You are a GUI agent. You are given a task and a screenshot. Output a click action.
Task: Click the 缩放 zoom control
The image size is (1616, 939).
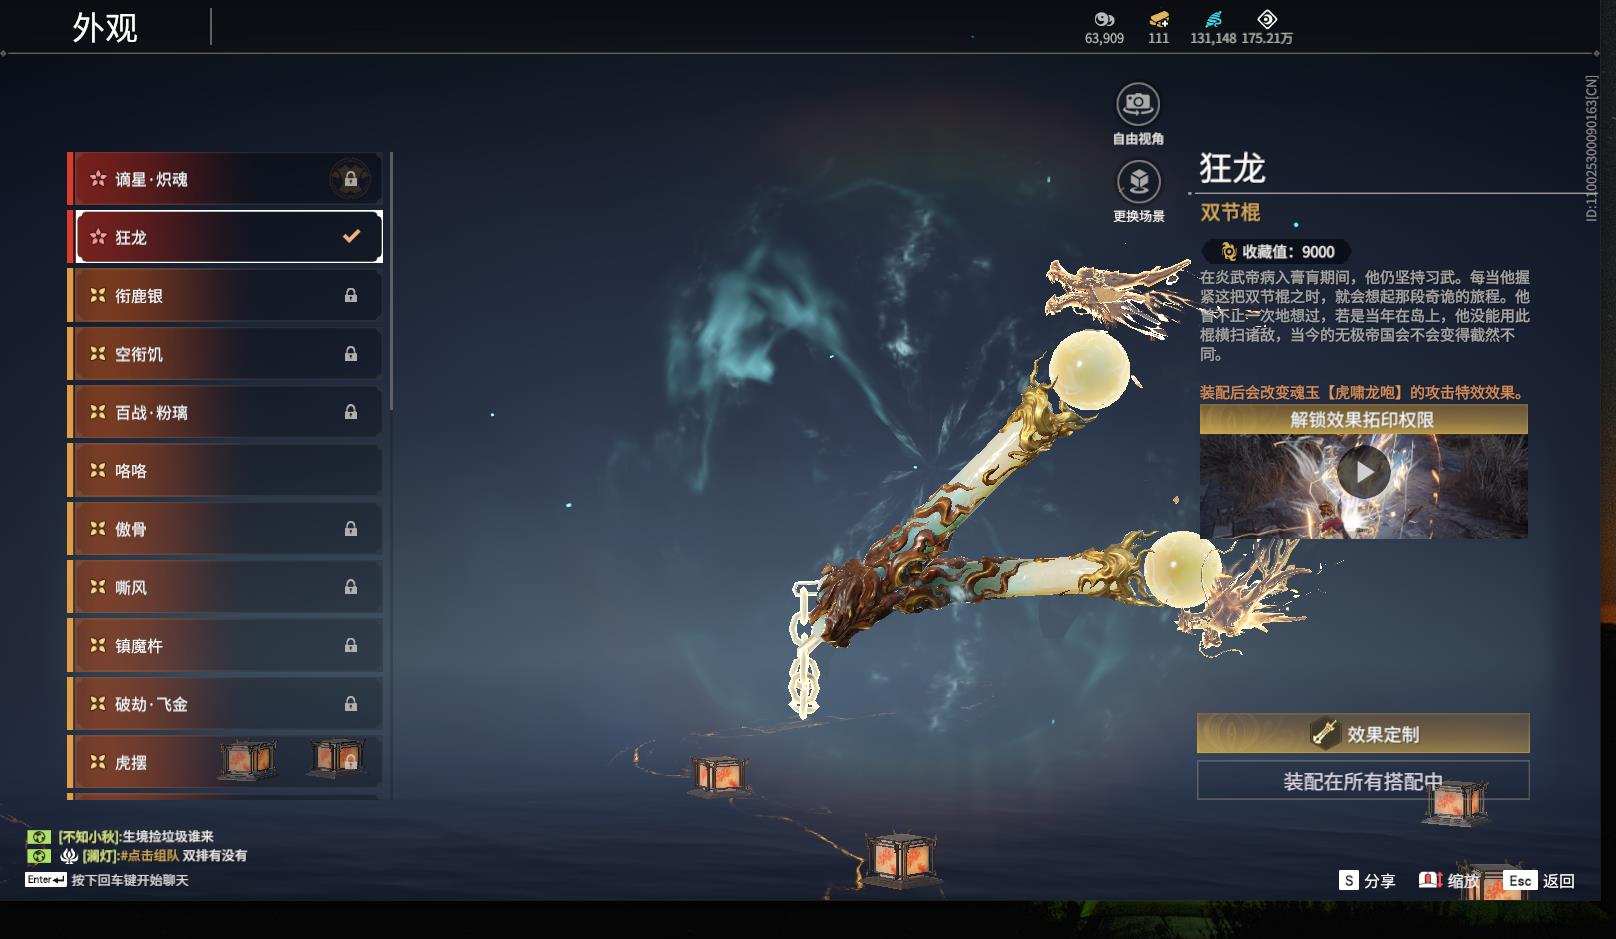1449,880
